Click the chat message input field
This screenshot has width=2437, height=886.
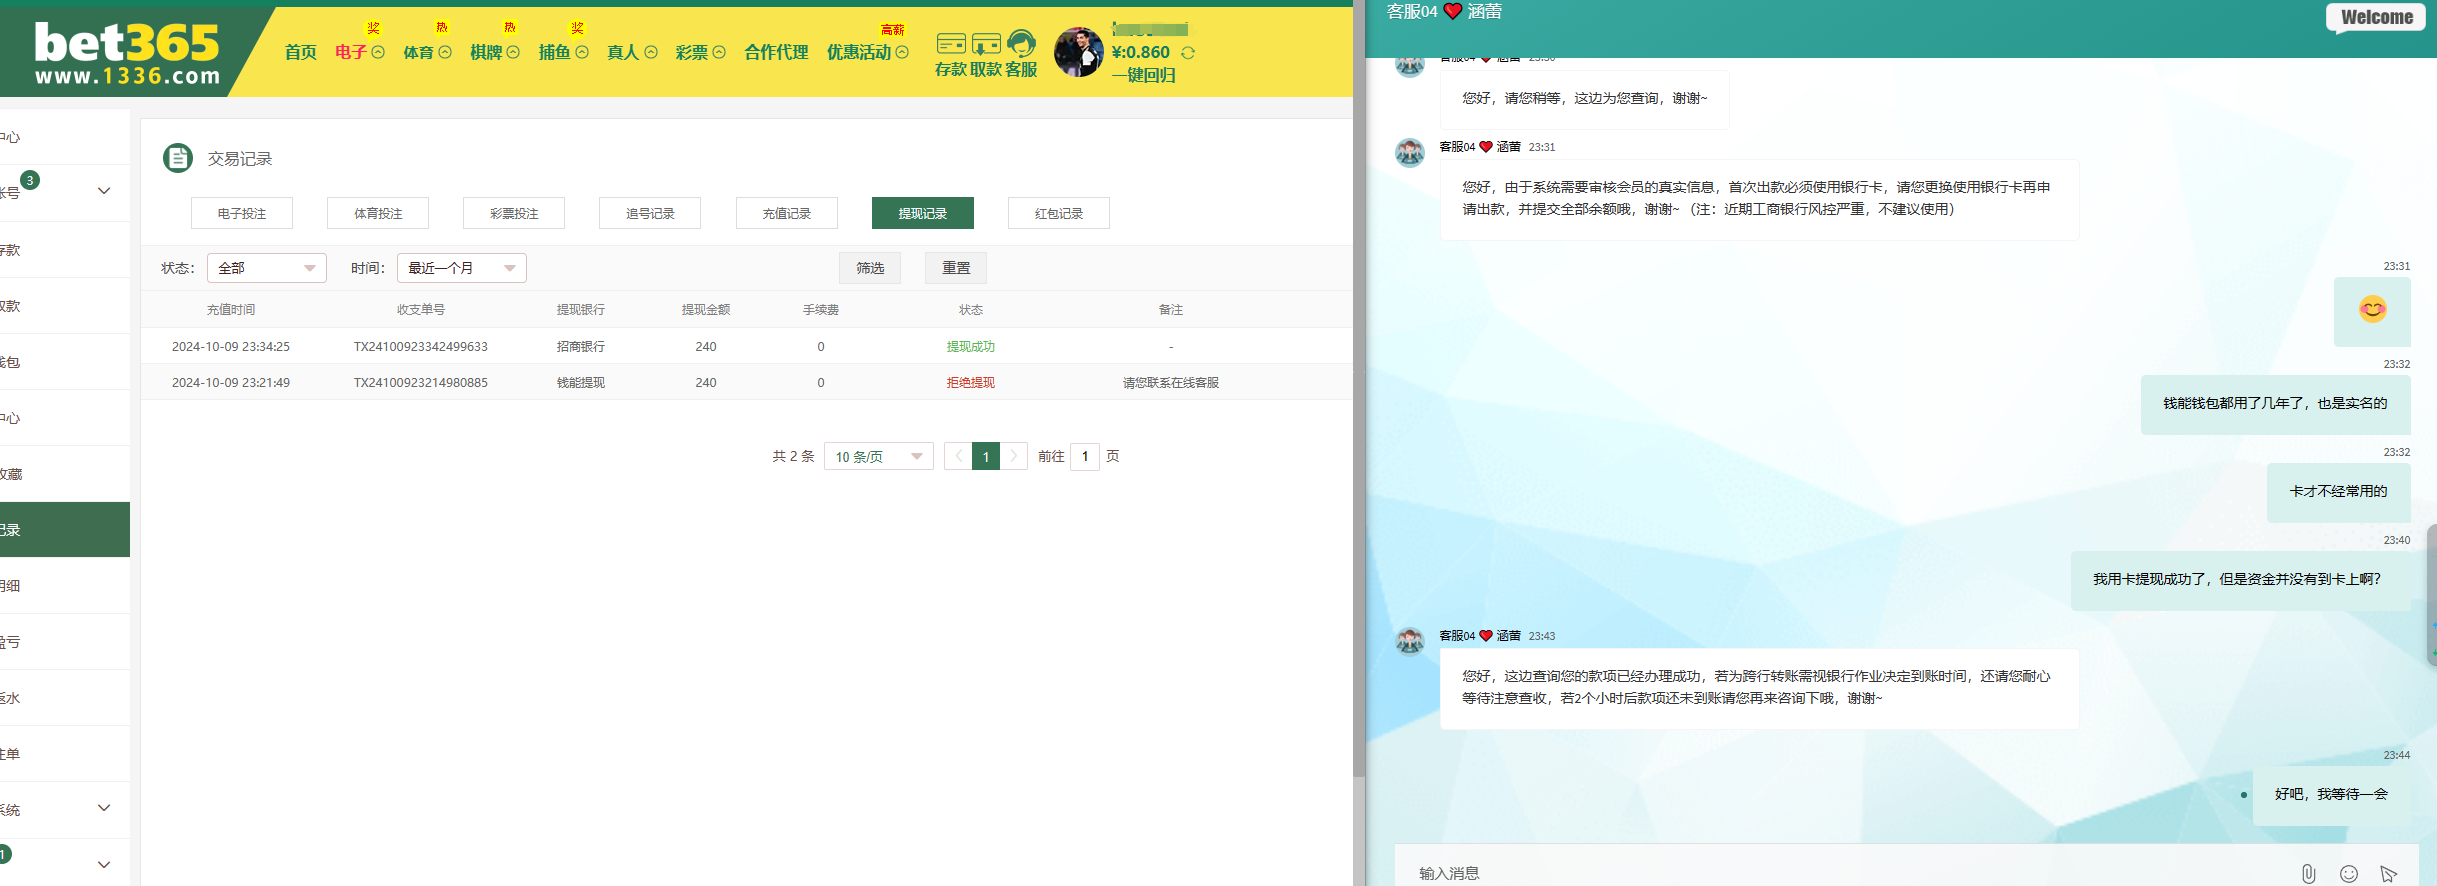[x=1840, y=873]
